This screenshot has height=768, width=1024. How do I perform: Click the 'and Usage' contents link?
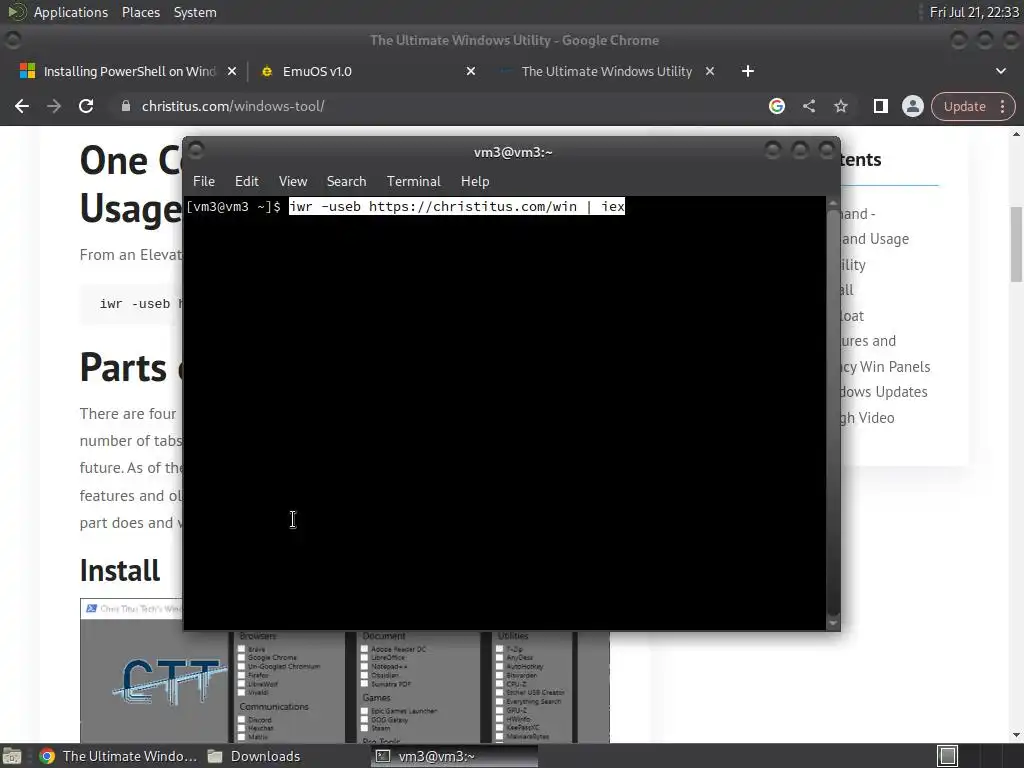875,239
